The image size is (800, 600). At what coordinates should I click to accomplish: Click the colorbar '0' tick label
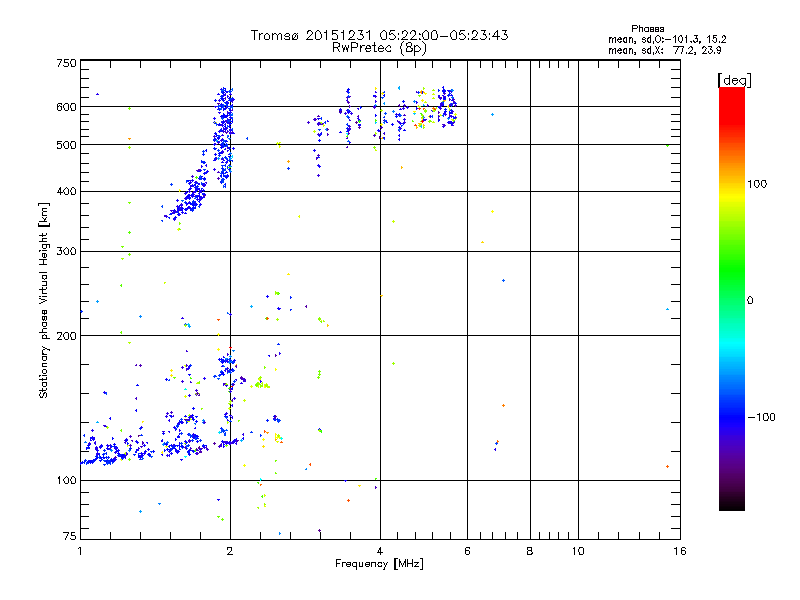coord(749,301)
